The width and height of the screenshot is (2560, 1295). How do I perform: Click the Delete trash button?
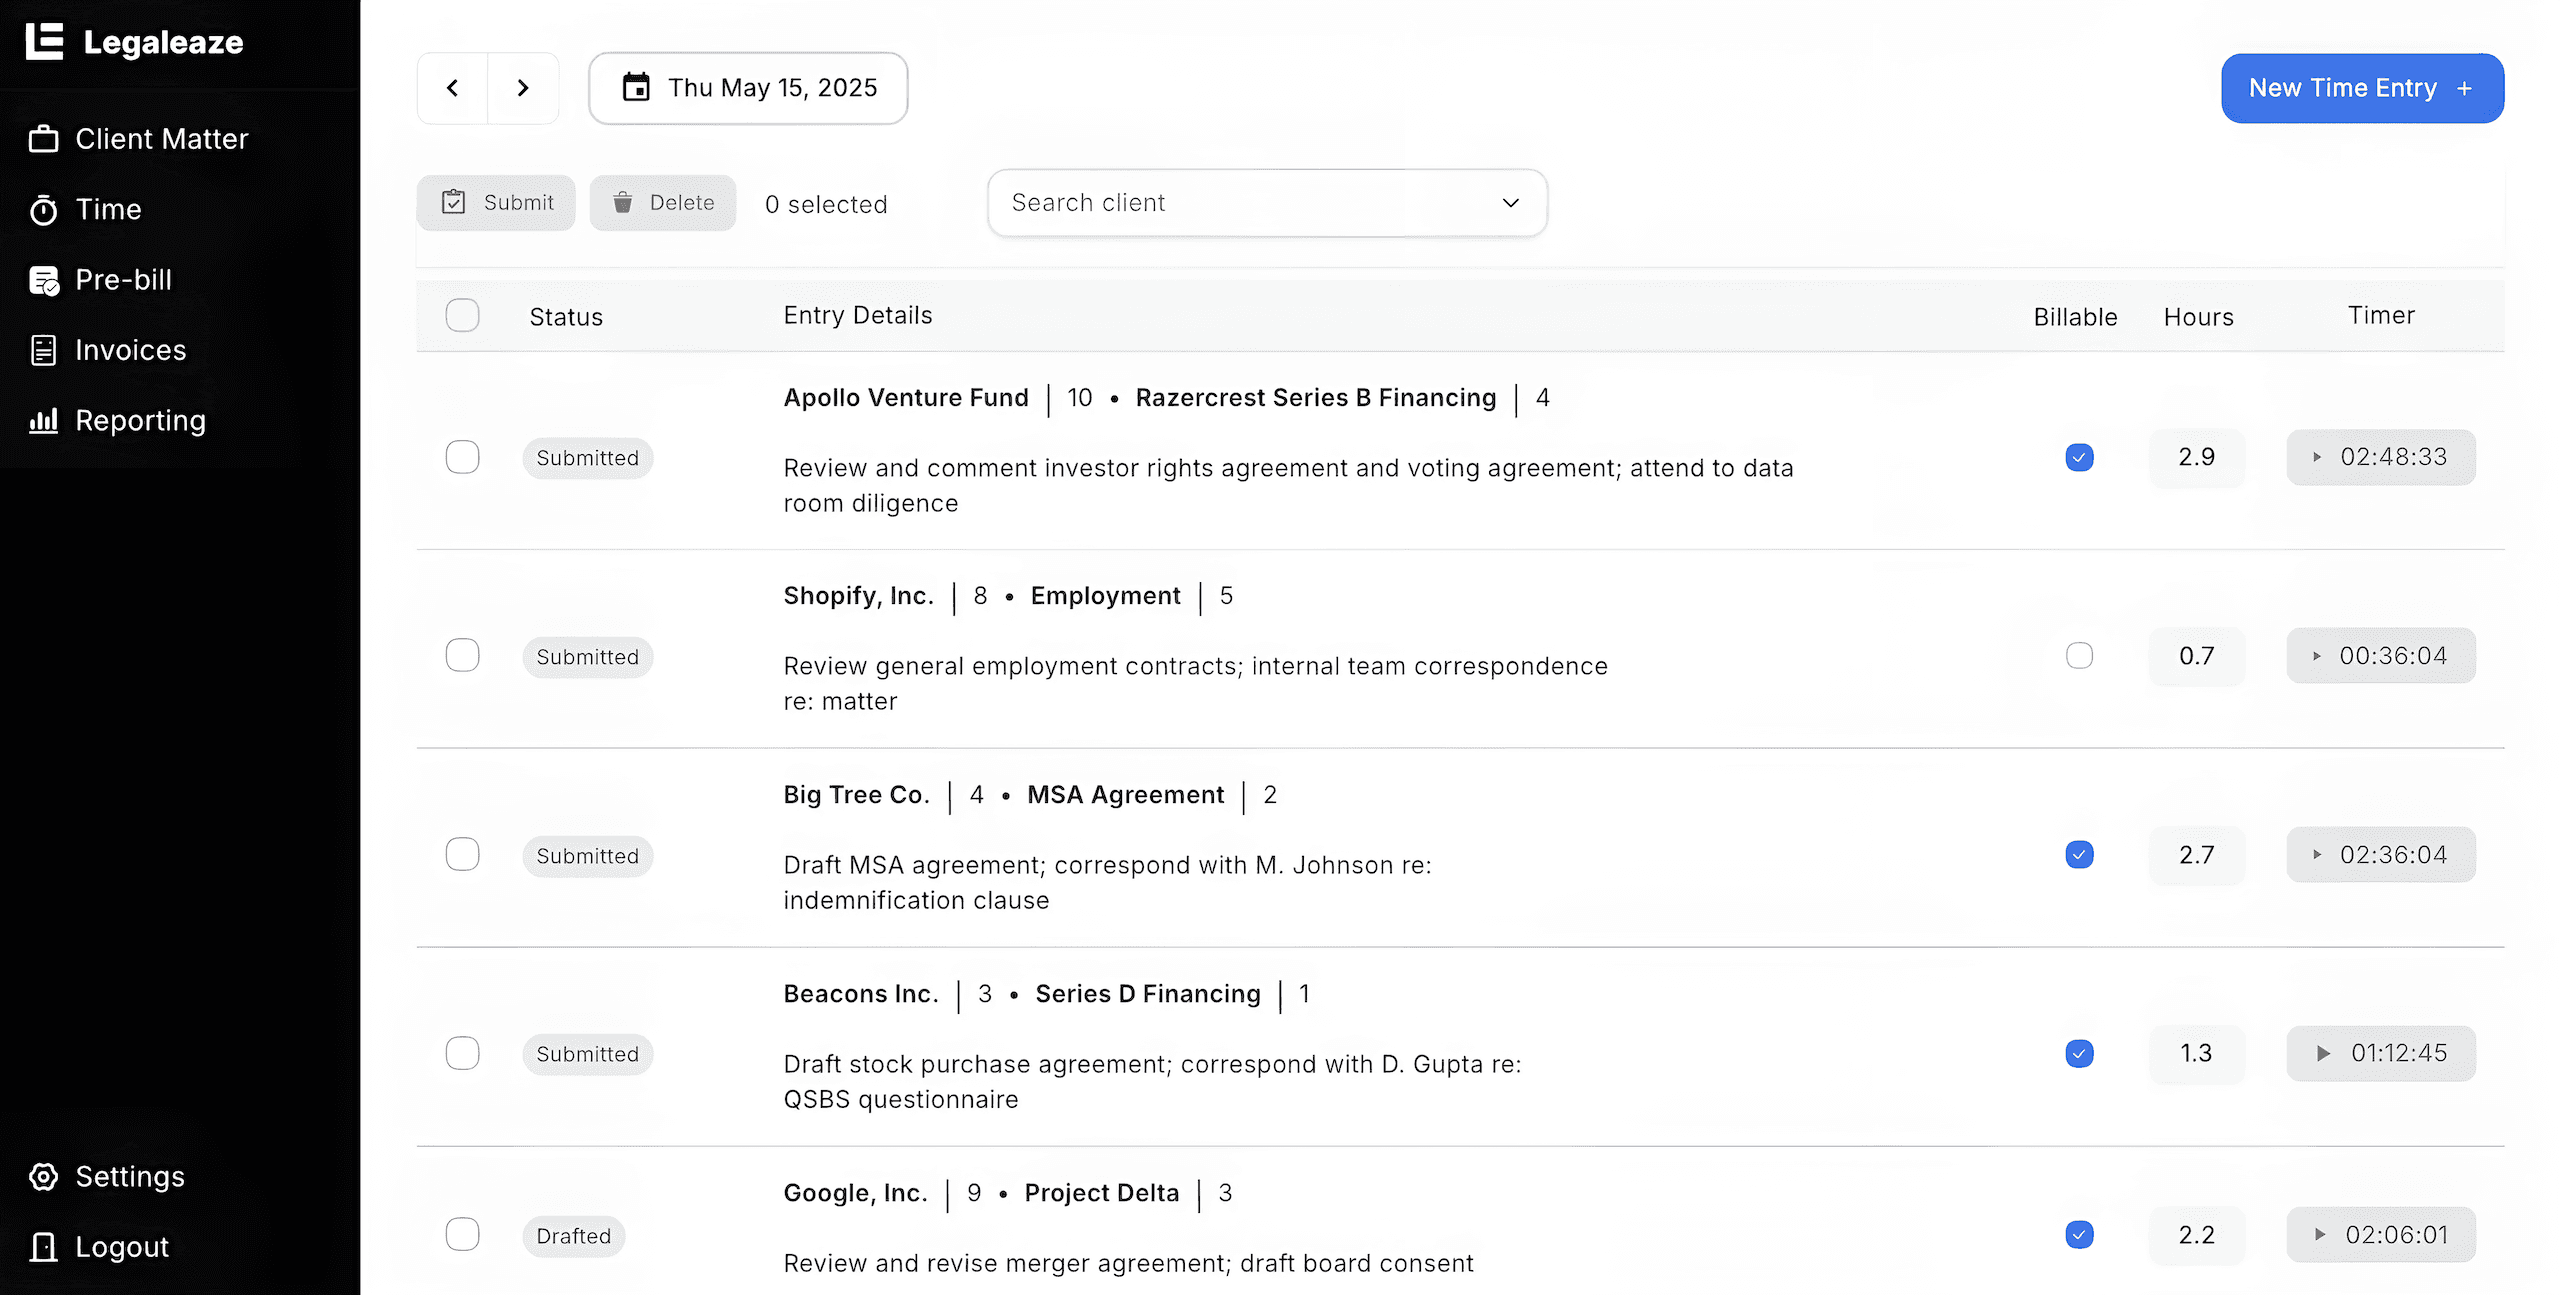click(662, 203)
